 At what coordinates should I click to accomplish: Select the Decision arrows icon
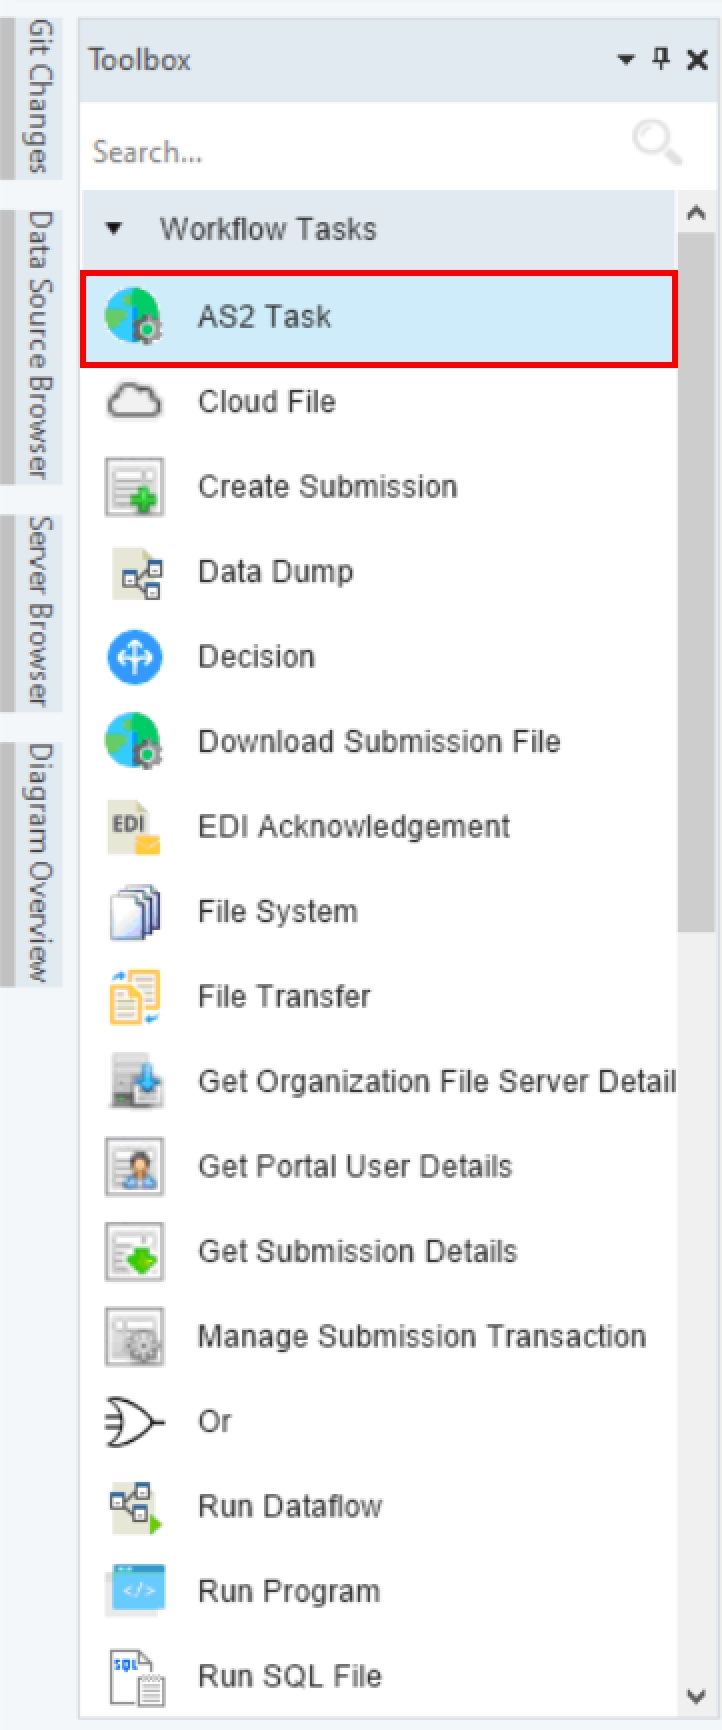tap(134, 657)
